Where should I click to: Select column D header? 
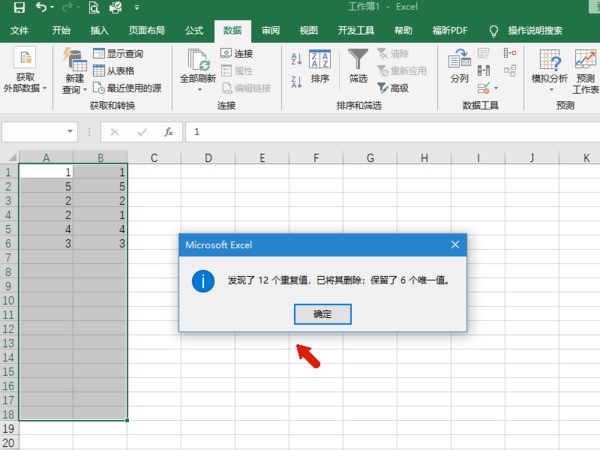pyautogui.click(x=207, y=157)
